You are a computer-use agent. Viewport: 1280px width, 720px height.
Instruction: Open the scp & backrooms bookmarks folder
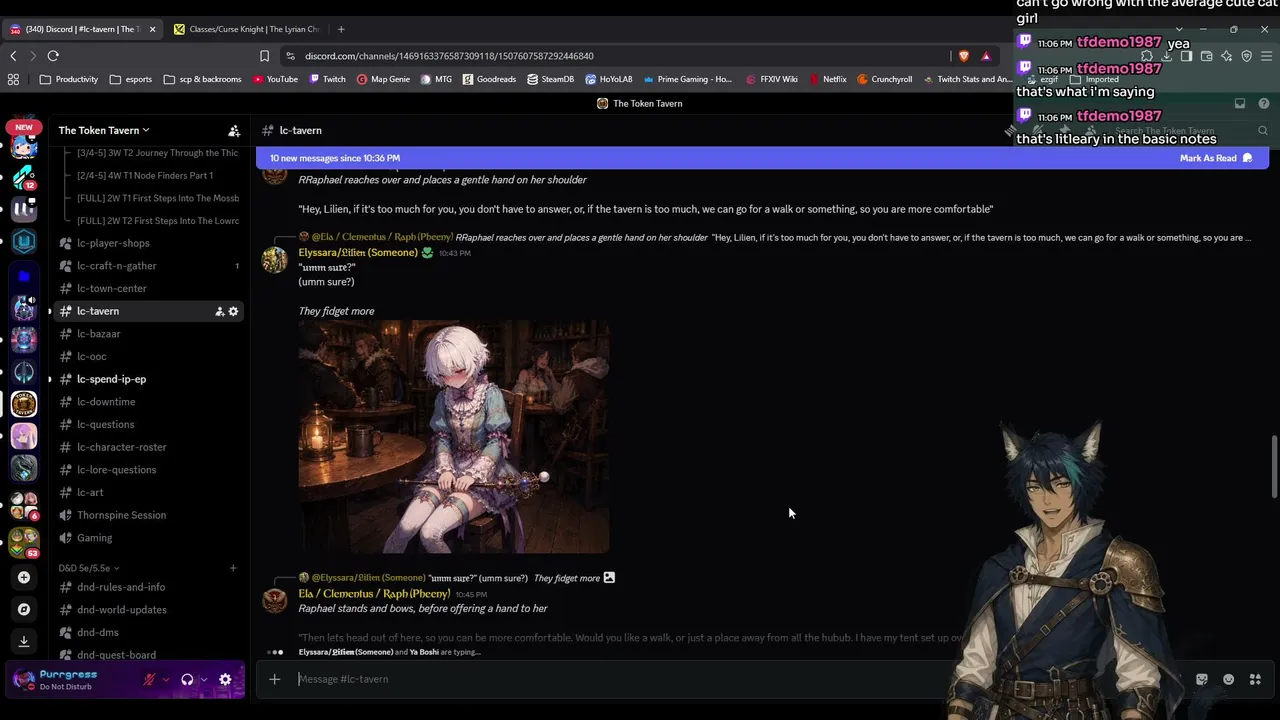click(202, 79)
